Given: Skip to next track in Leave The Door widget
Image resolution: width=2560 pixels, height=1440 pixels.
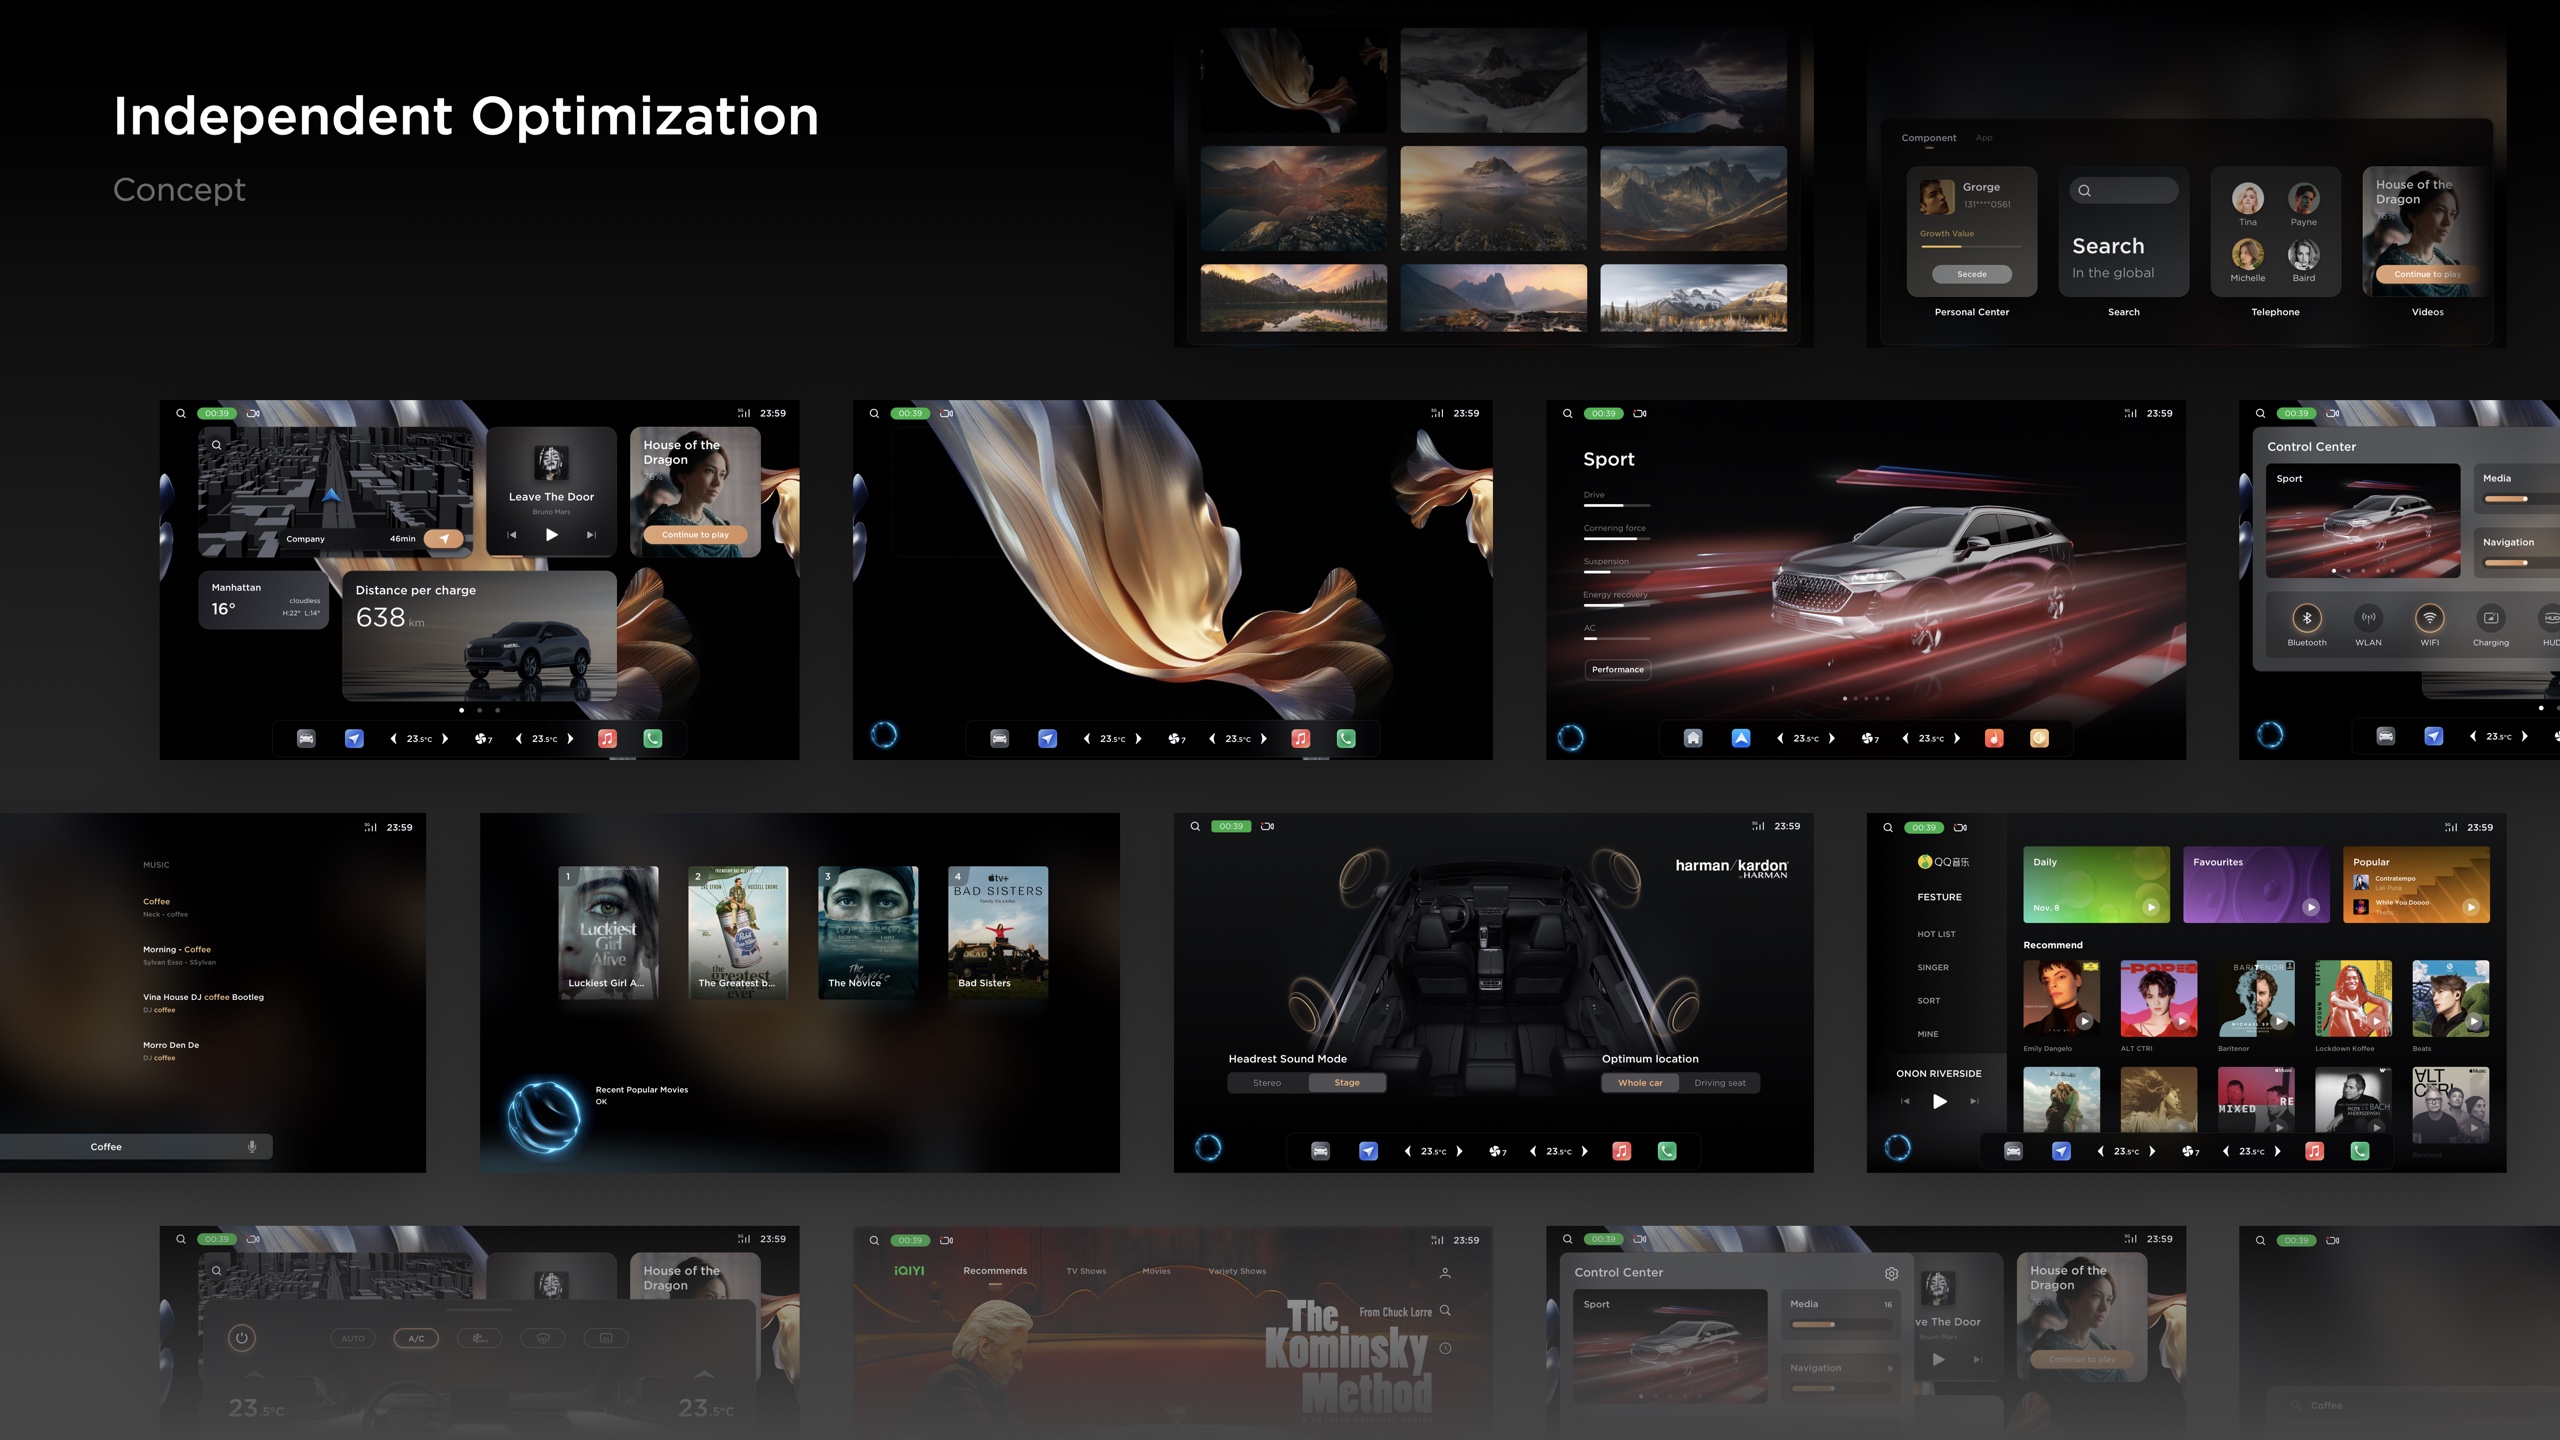Looking at the screenshot, I should 591,535.
